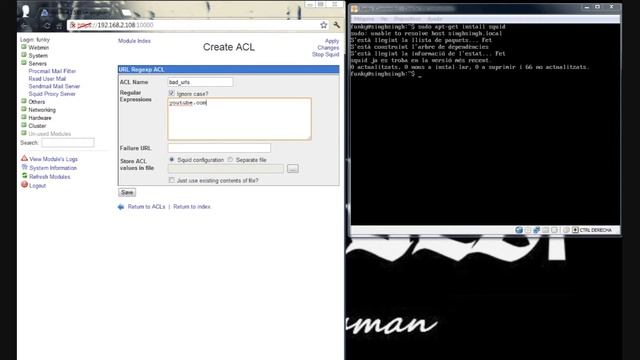This screenshot has height=360, width=640.
Task: Expand the Webmin category in sidebar
Action: coord(38,48)
